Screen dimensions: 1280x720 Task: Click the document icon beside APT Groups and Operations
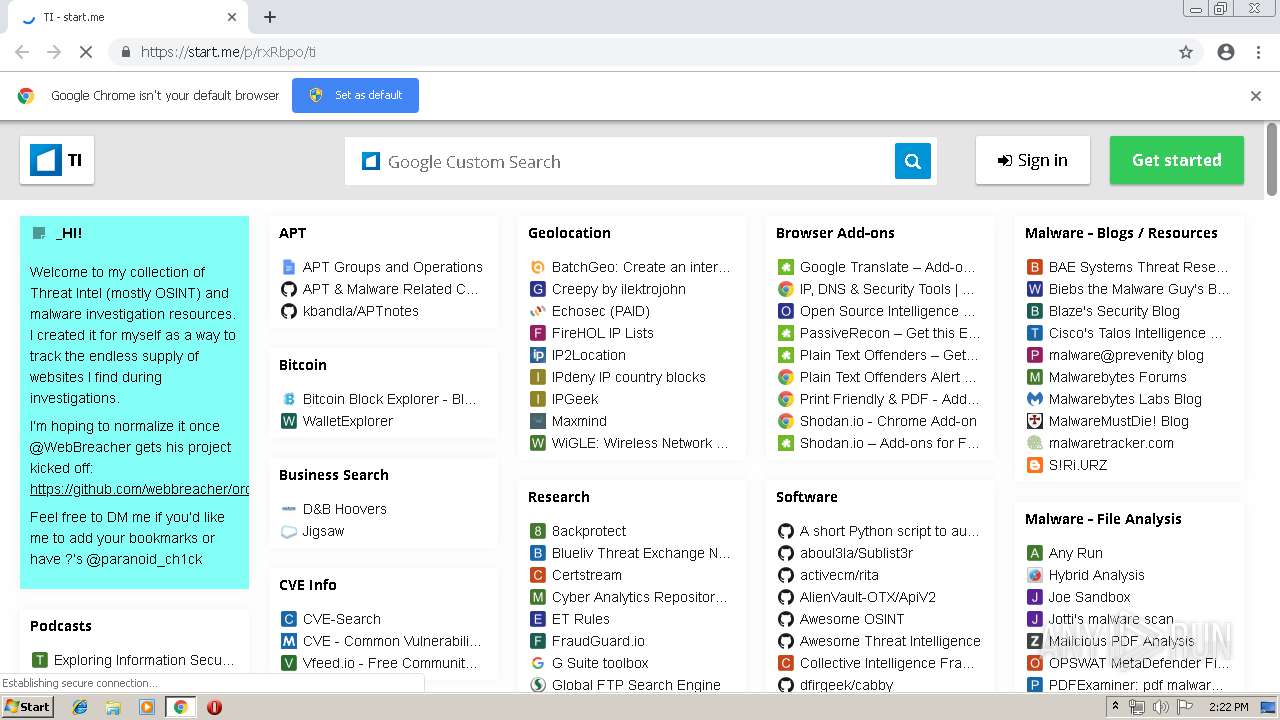coord(289,267)
